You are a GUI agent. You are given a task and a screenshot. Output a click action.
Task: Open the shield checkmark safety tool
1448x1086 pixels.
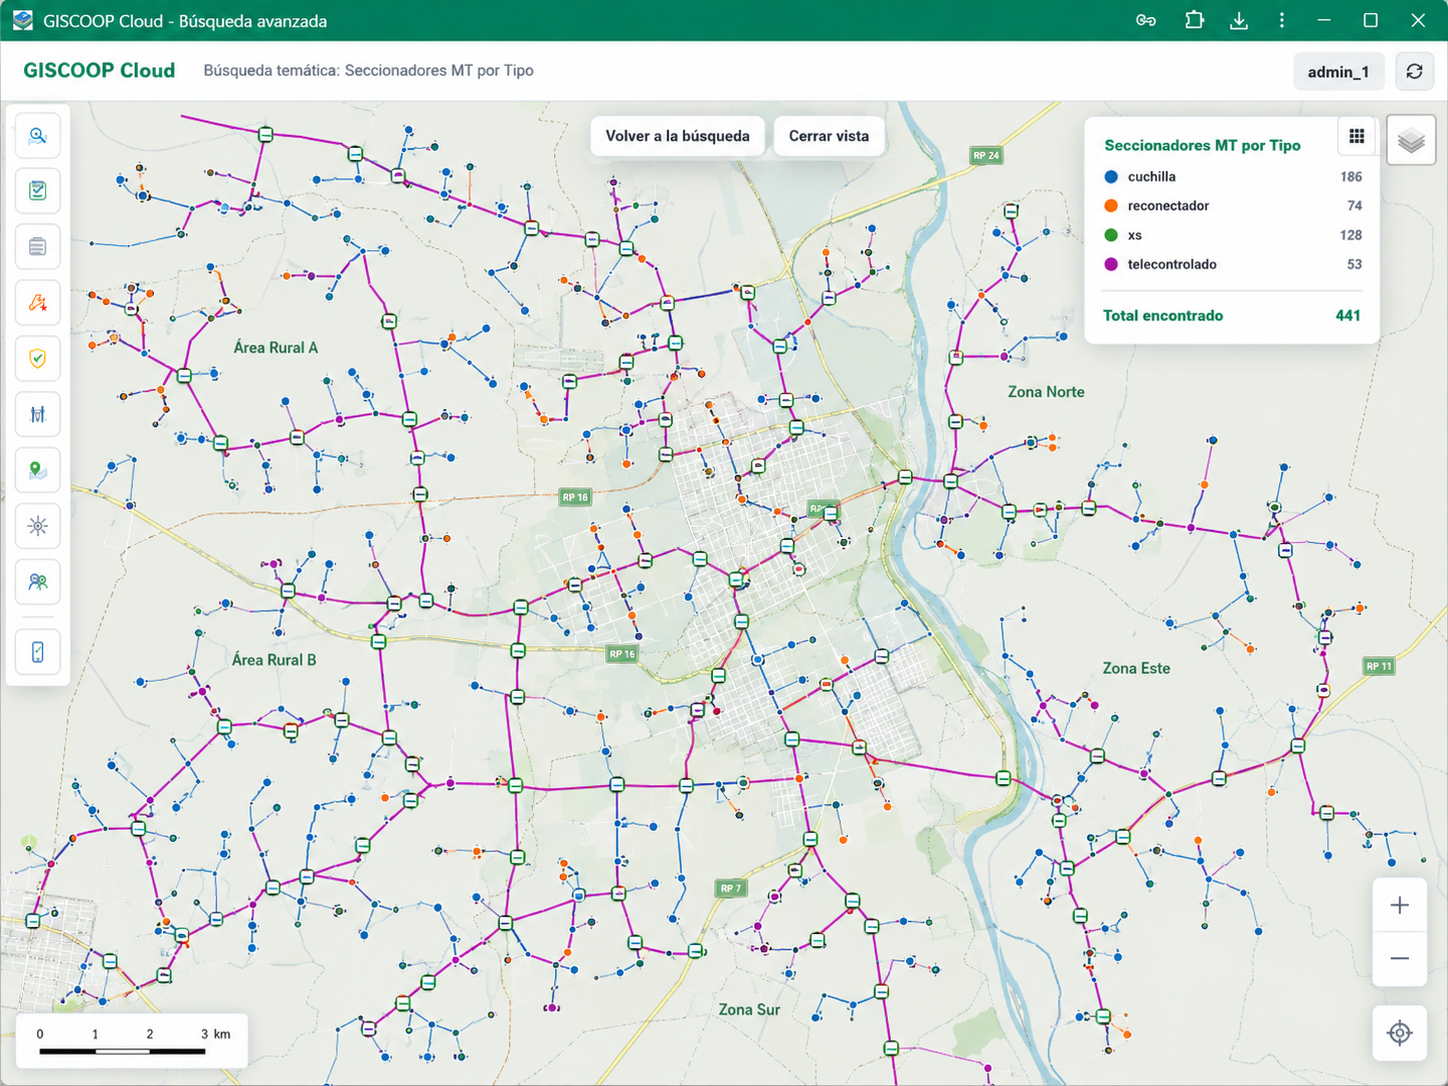point(38,358)
